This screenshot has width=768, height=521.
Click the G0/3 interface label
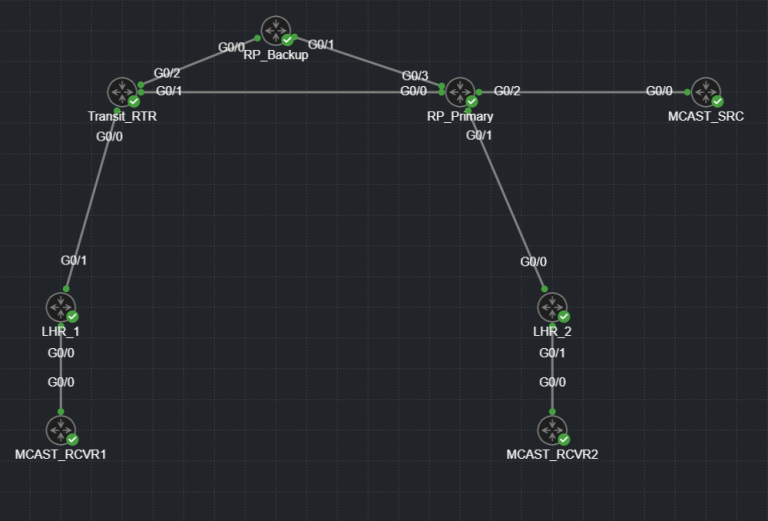[415, 76]
